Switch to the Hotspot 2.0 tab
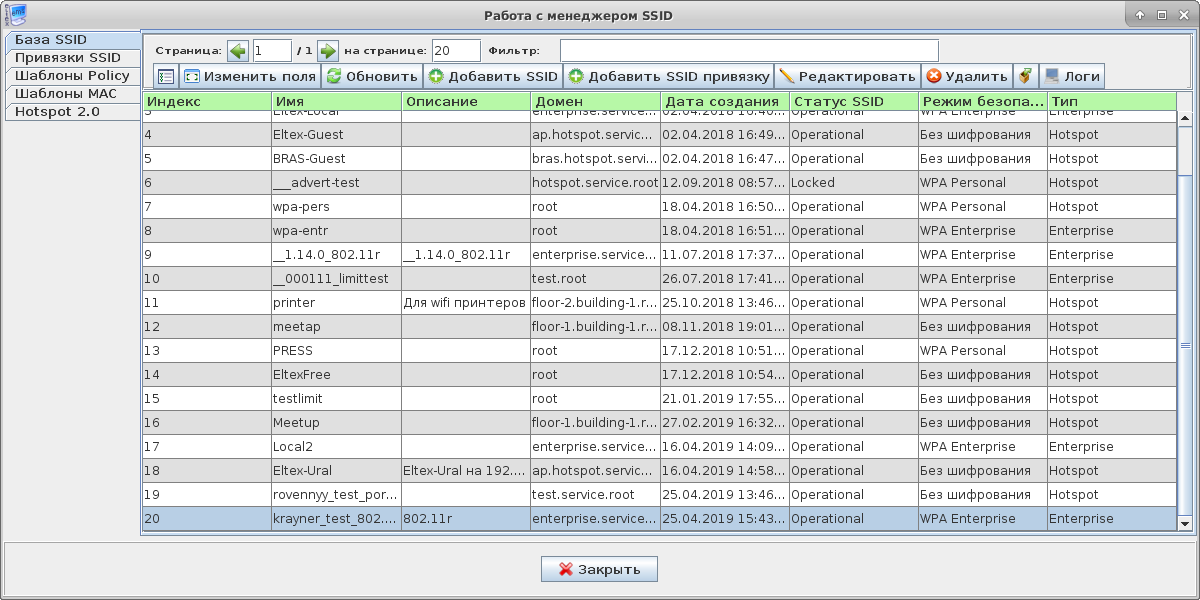This screenshot has height=600, width=1200. pos(73,112)
